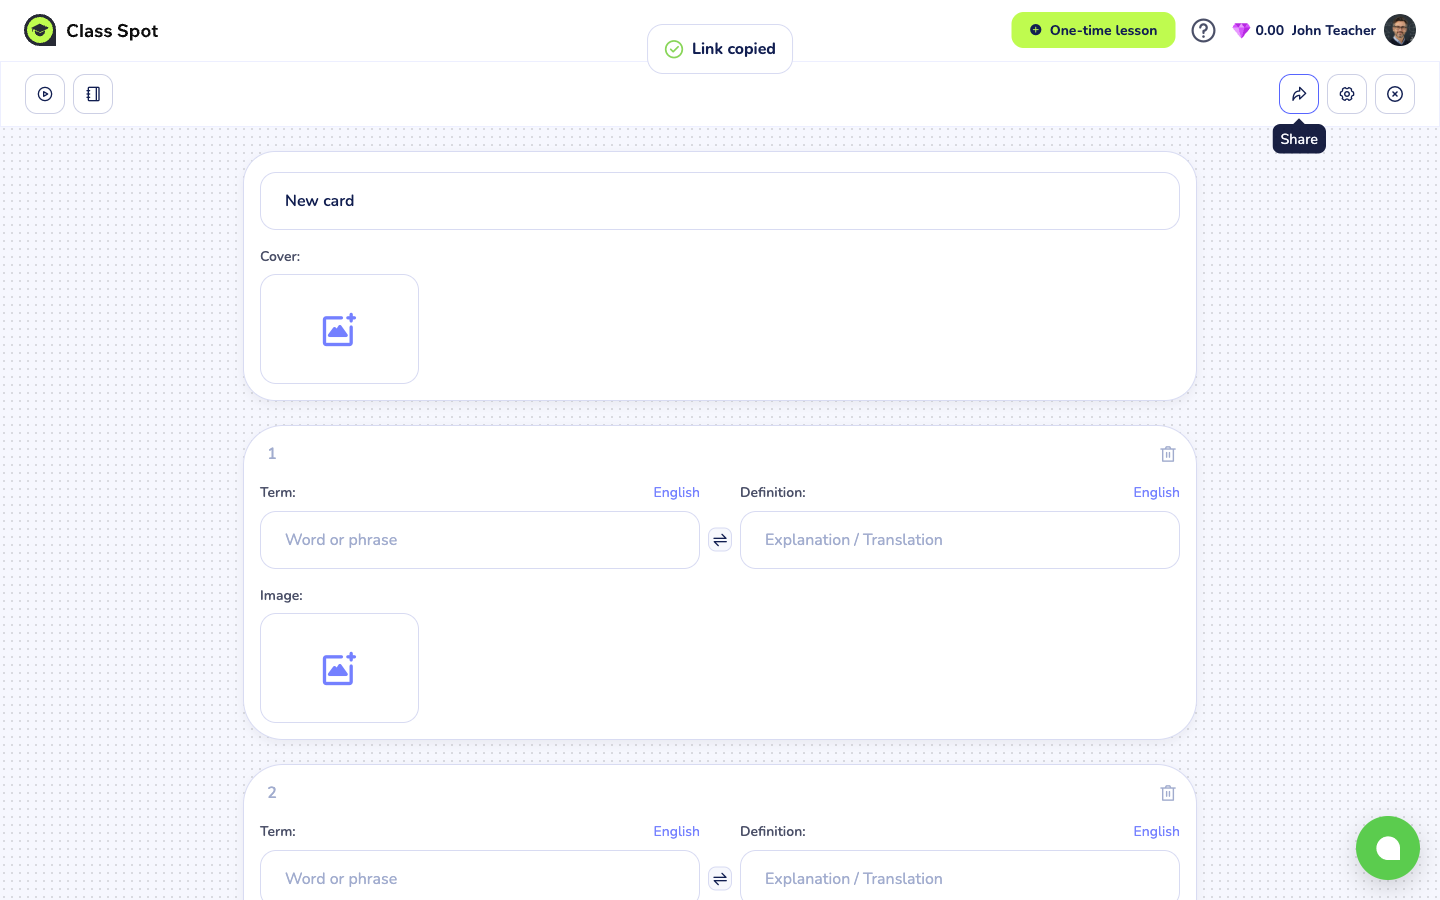Click the One-time lesson button
The image size is (1440, 900).
(1093, 30)
